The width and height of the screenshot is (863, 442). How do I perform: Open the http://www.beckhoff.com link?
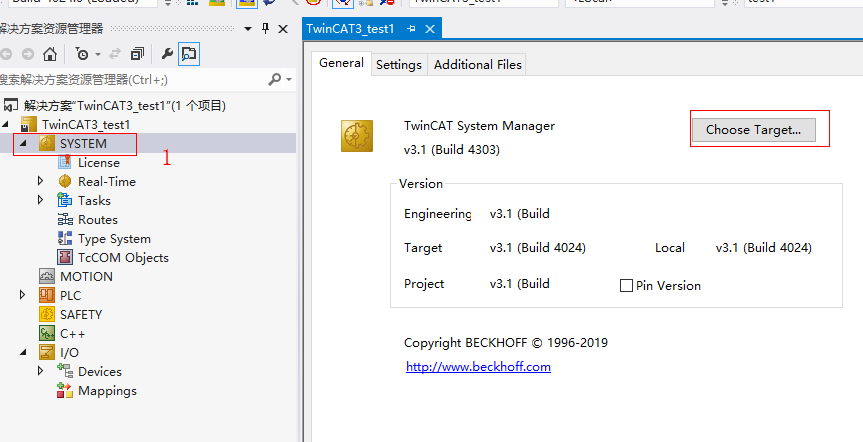coord(478,367)
